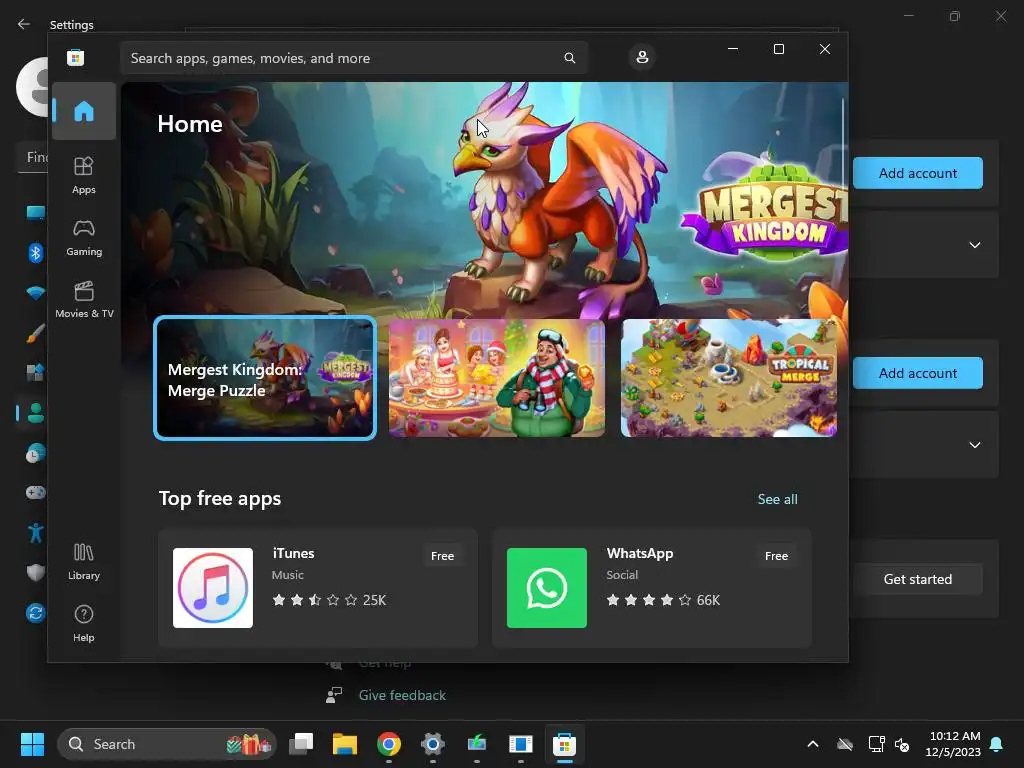Click the Microsoft Store logo icon
1024x768 pixels.
(x=76, y=57)
